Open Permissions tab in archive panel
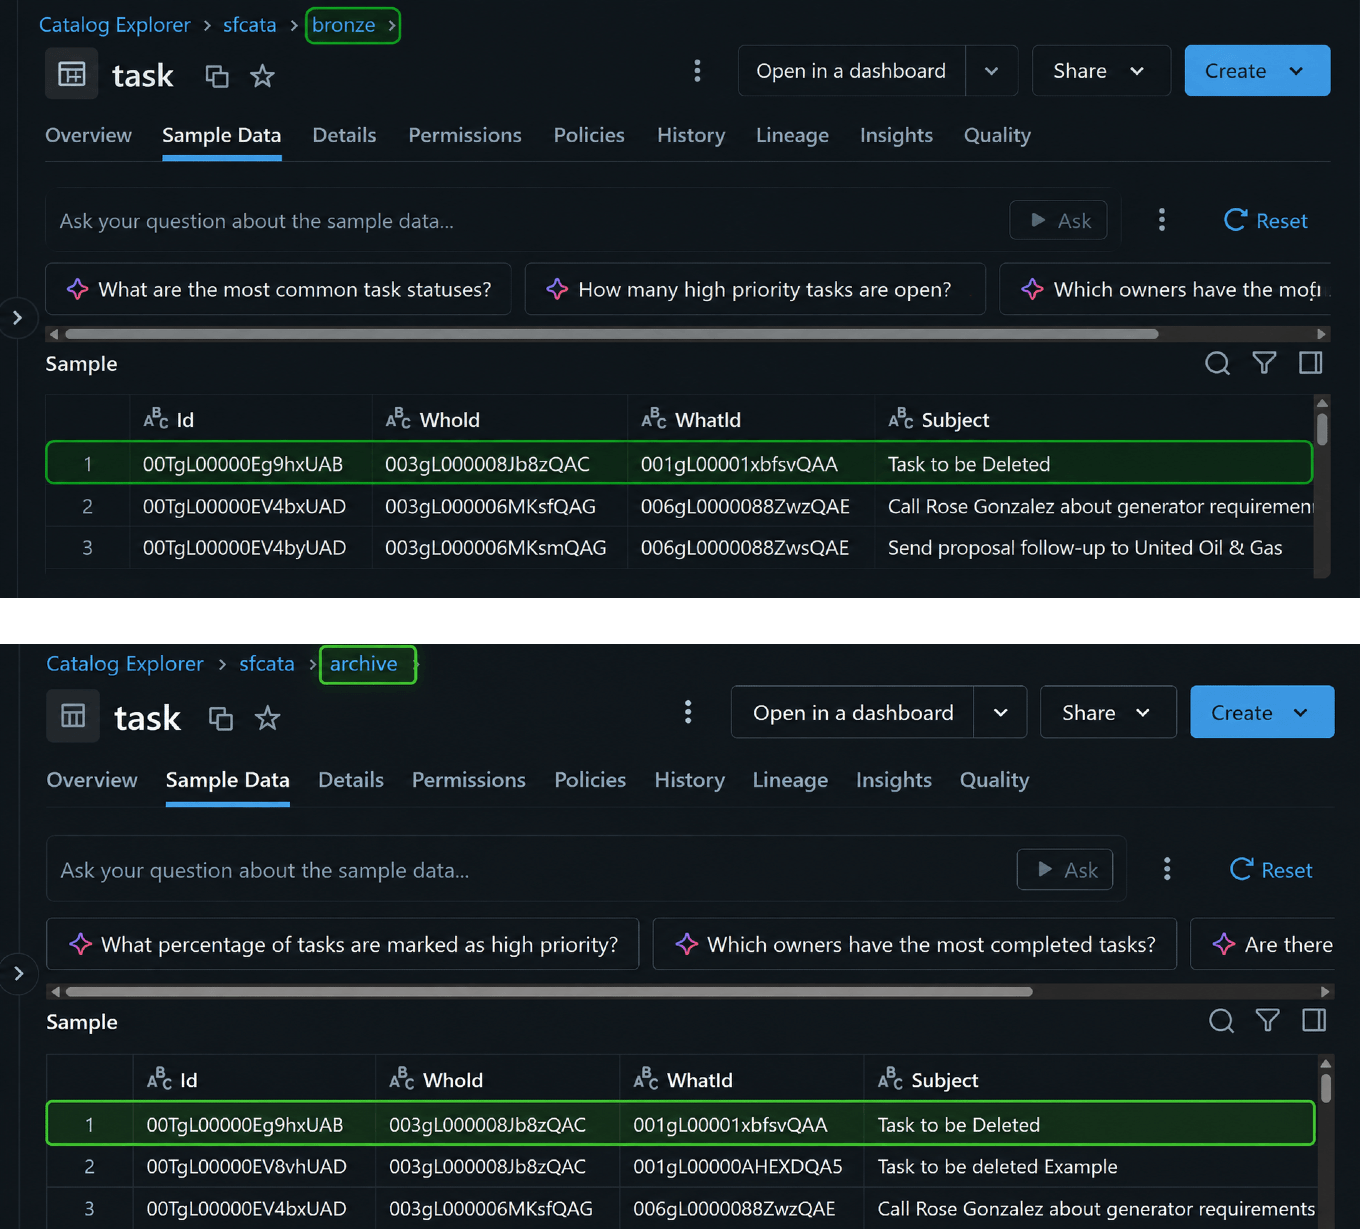The image size is (1360, 1229). point(468,780)
